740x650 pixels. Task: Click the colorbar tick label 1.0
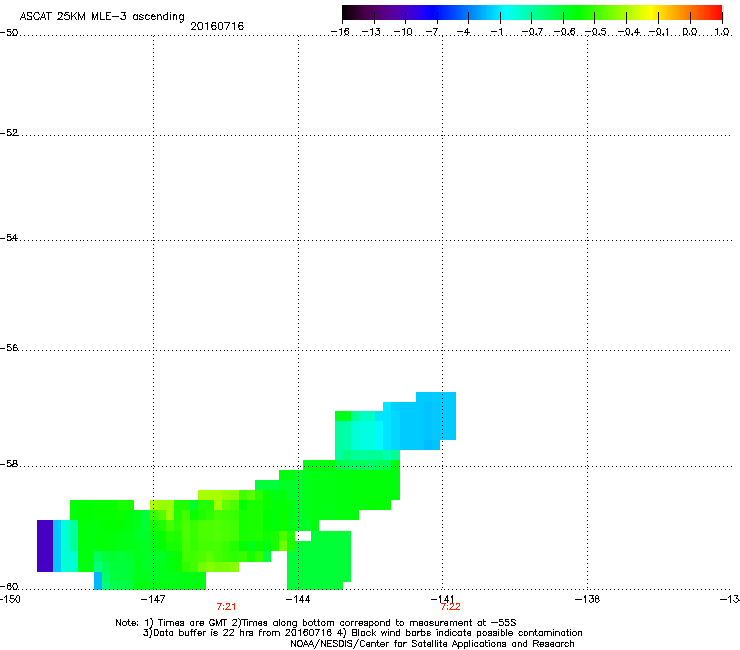click(x=722, y=32)
